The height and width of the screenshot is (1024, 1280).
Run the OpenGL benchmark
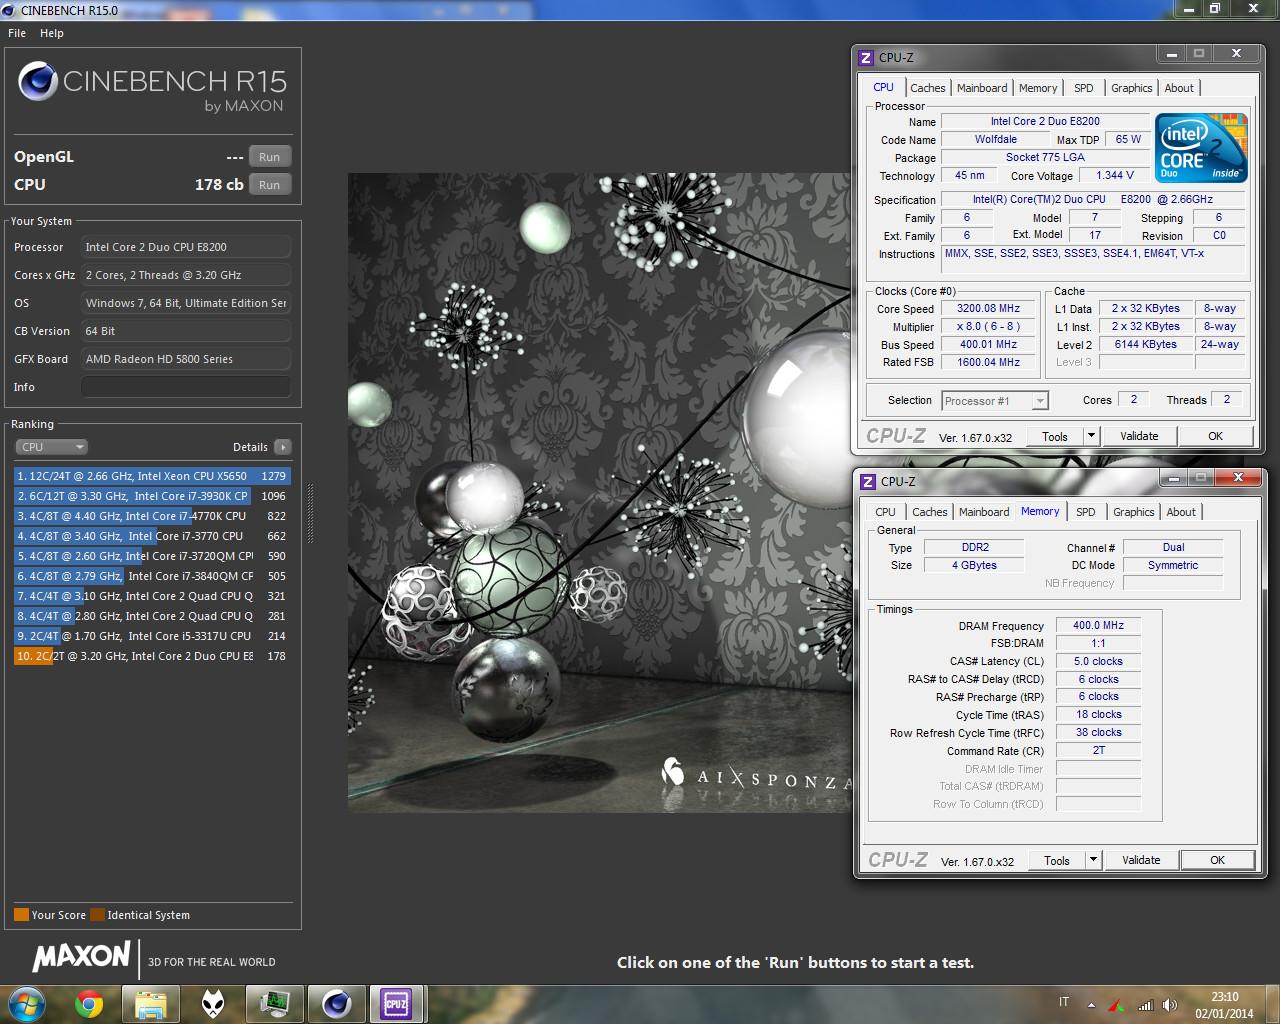pyautogui.click(x=270, y=157)
